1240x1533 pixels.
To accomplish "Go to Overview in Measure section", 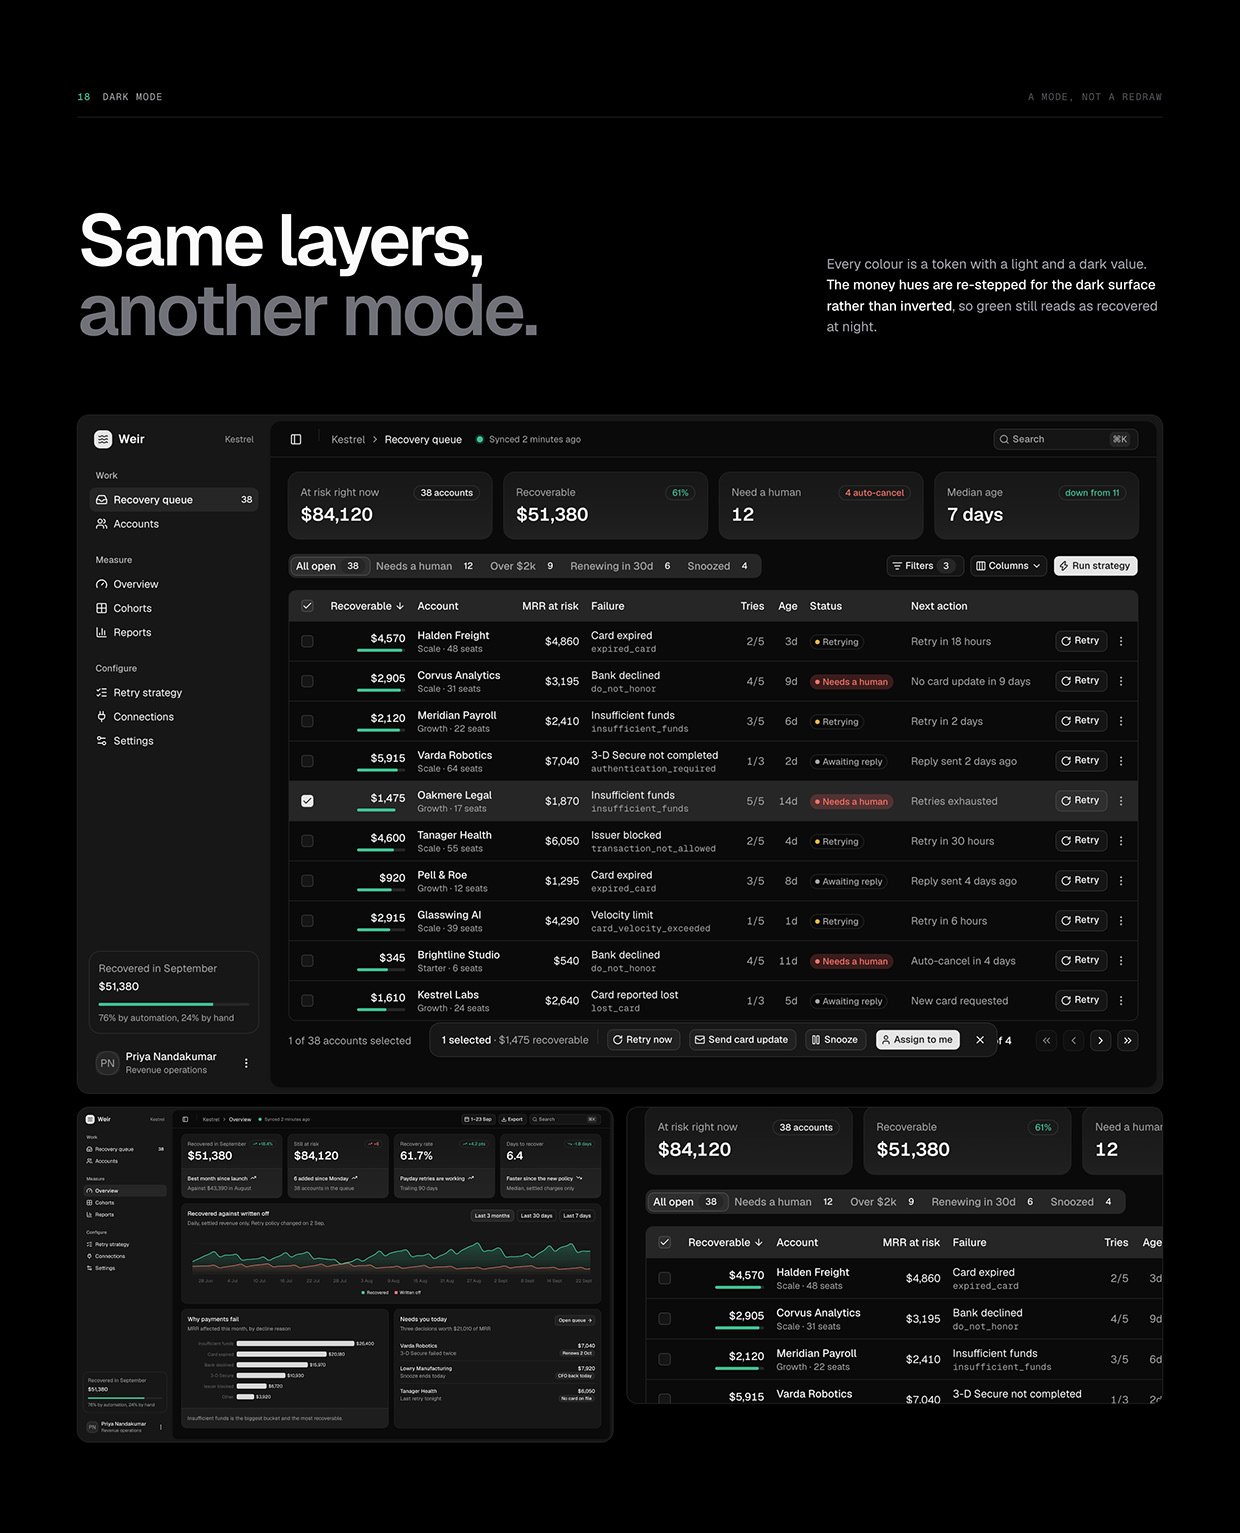I will pyautogui.click(x=174, y=584).
